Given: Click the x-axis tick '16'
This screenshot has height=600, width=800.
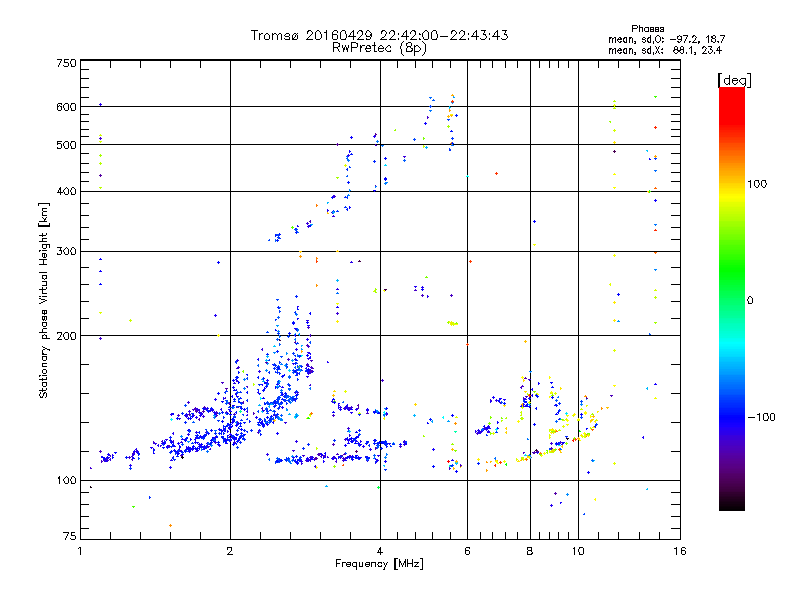Looking at the screenshot, I should (680, 551).
